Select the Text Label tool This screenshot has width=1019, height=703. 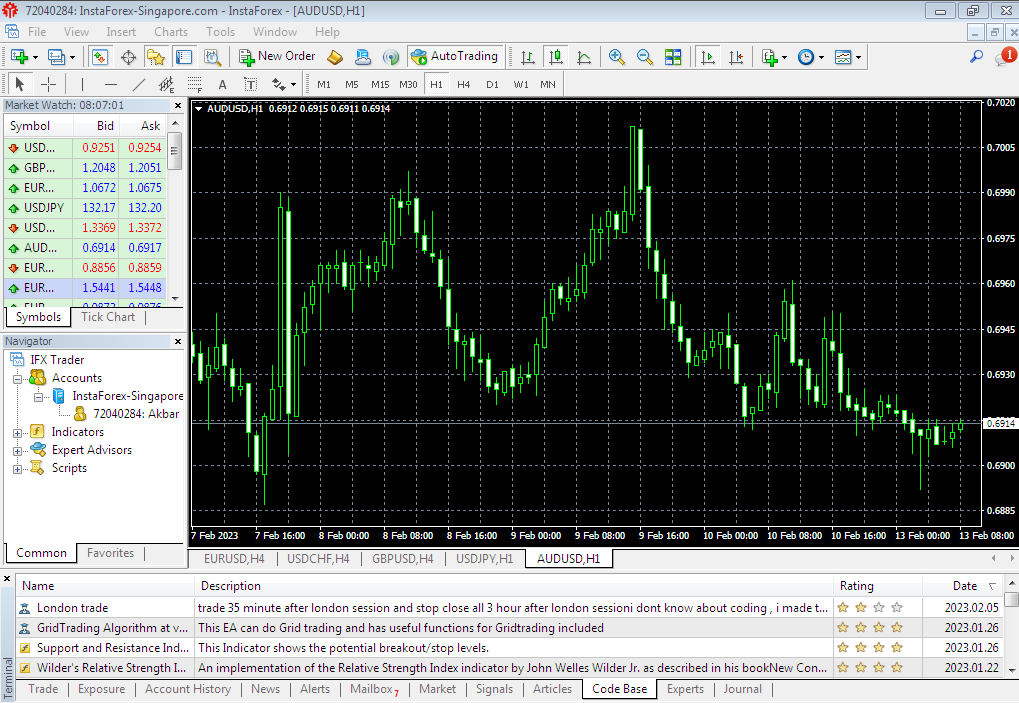[250, 84]
